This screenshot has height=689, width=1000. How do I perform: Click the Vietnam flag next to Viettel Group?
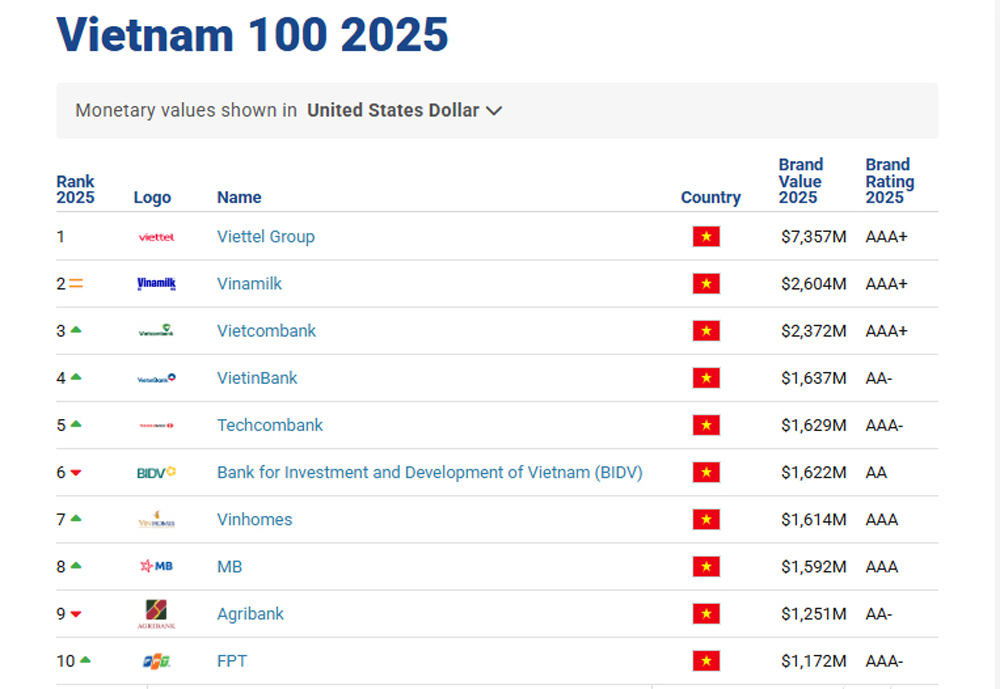click(x=706, y=237)
